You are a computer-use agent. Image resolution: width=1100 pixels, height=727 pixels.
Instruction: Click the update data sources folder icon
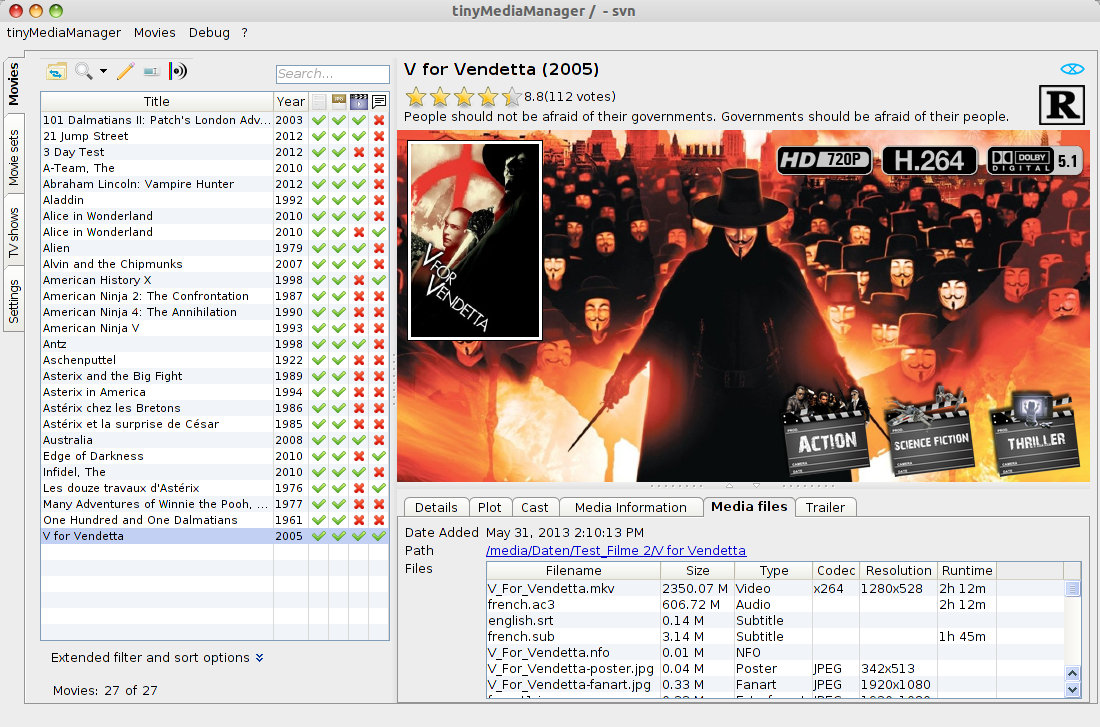click(57, 71)
